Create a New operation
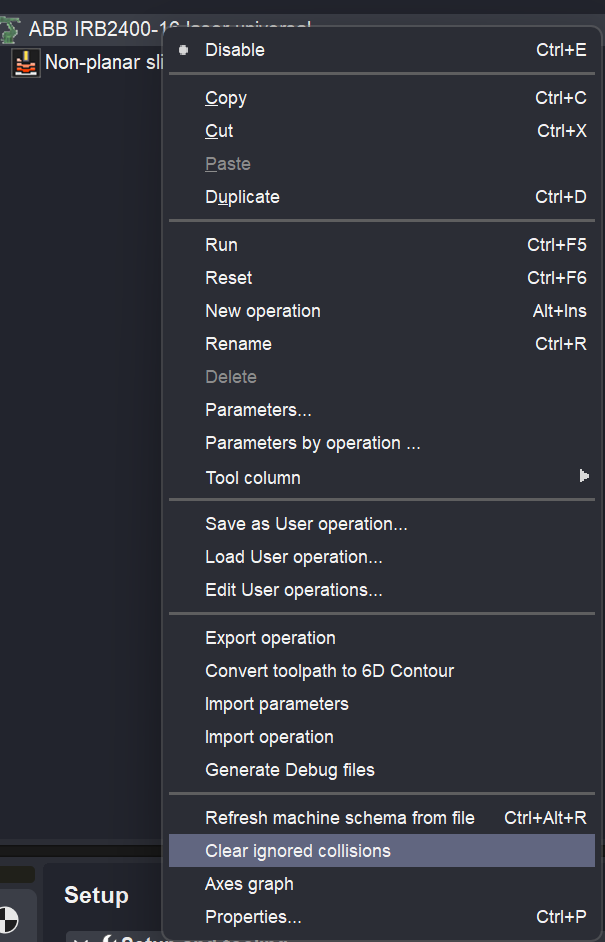 click(262, 311)
